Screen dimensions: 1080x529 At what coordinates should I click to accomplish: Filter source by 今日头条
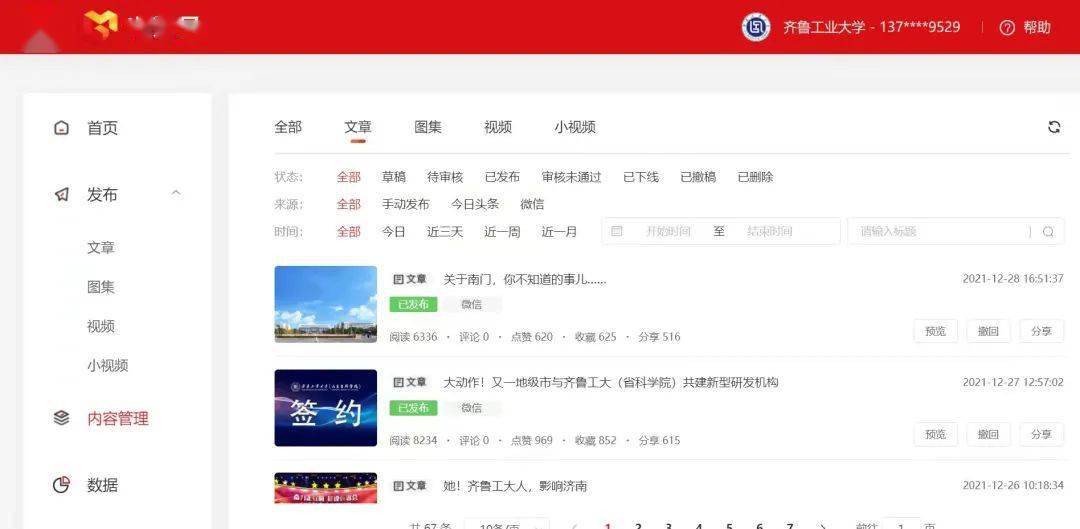475,205
